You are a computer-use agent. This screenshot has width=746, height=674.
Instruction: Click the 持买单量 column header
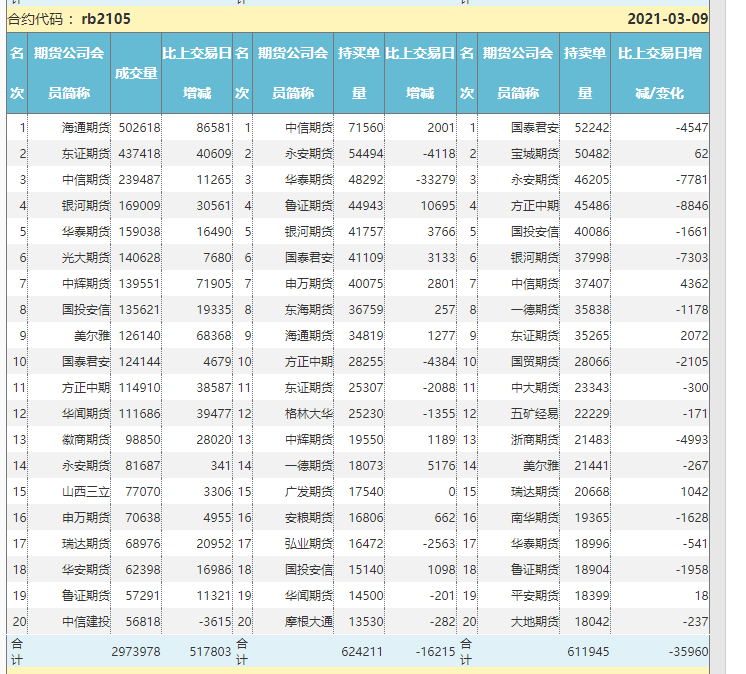click(x=359, y=73)
